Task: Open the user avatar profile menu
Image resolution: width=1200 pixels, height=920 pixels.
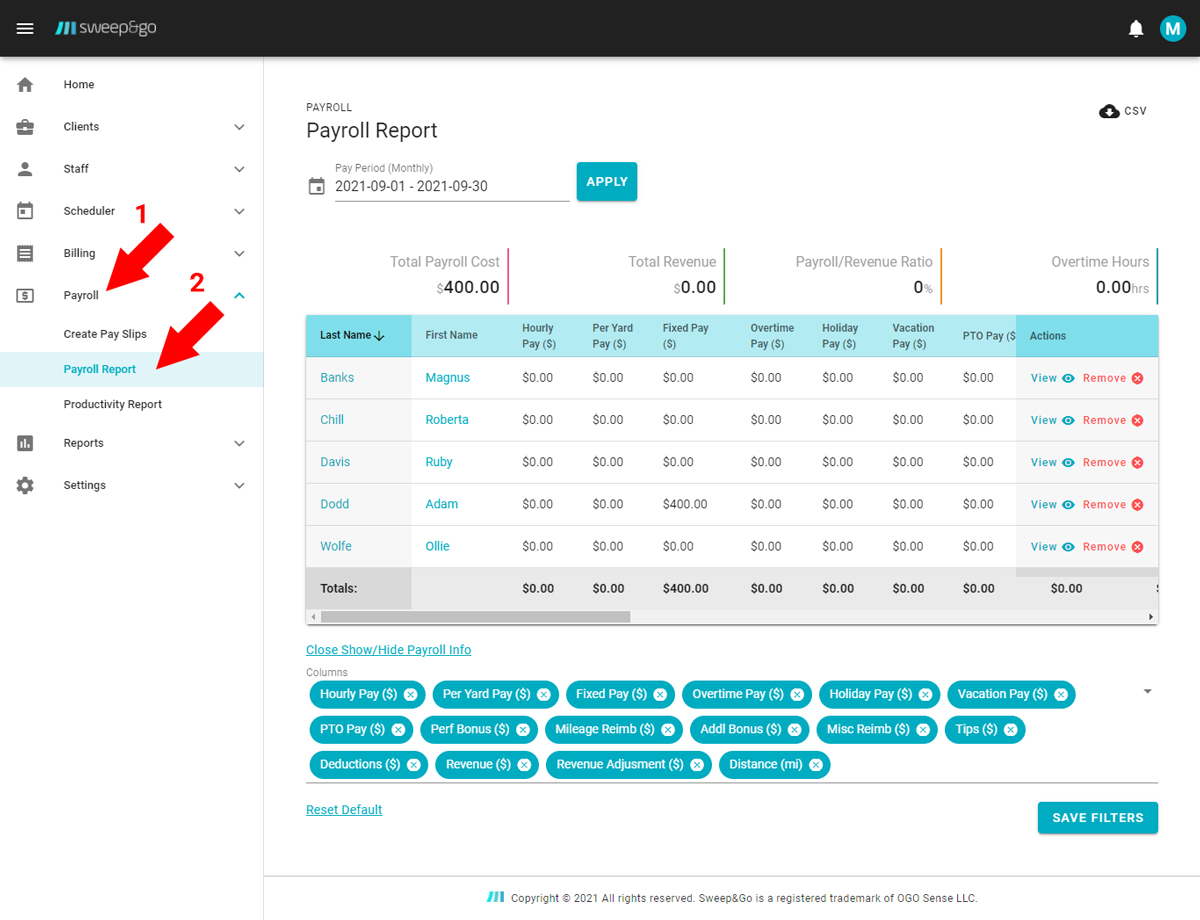Action: [x=1172, y=28]
